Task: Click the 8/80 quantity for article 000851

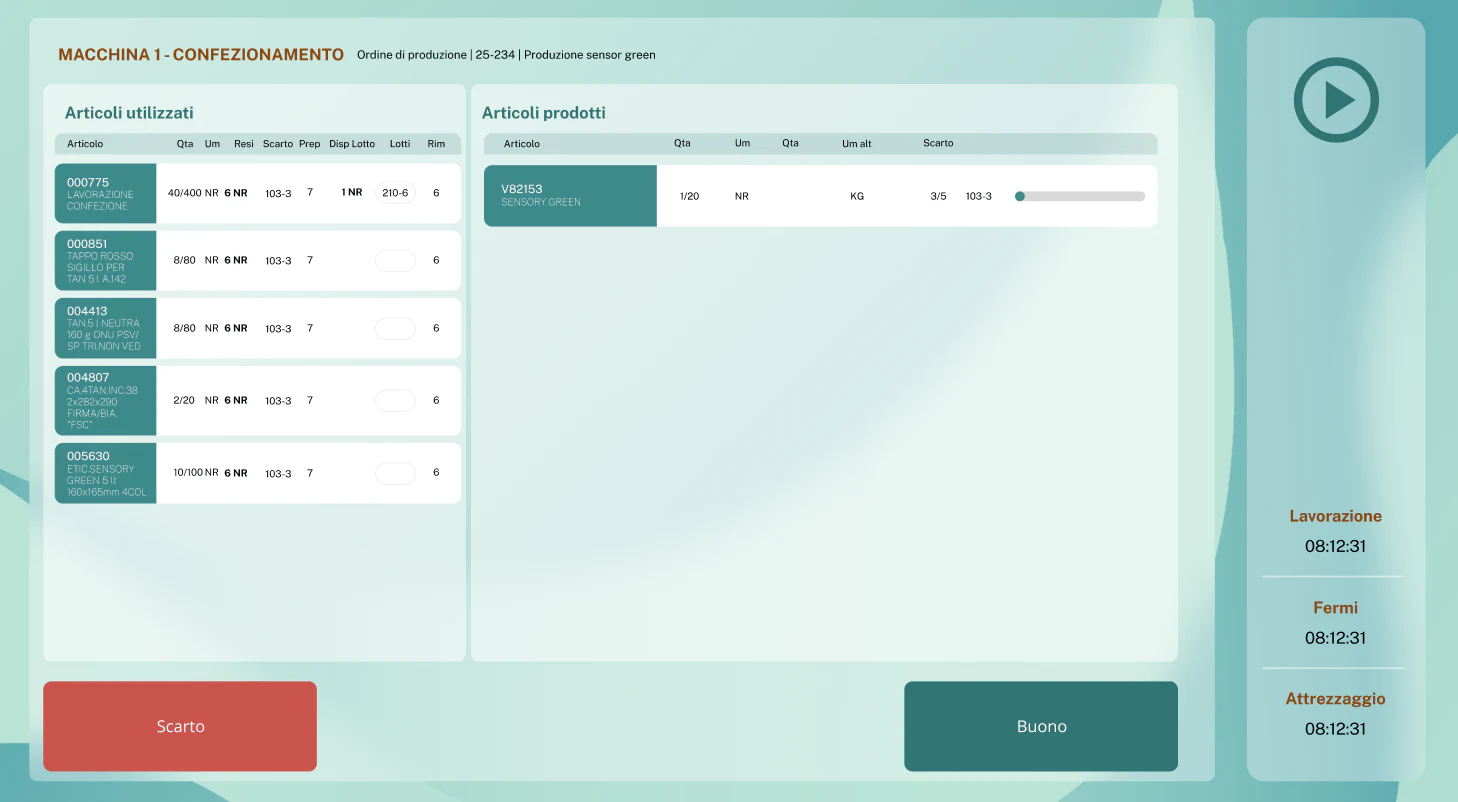Action: (x=185, y=260)
